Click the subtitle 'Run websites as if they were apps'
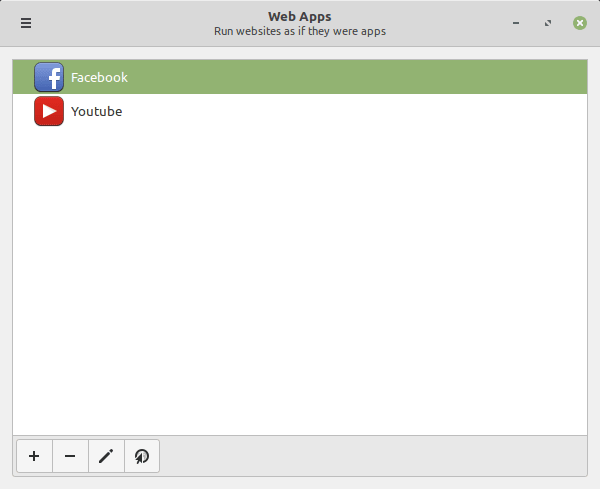600x489 pixels. 300,31
